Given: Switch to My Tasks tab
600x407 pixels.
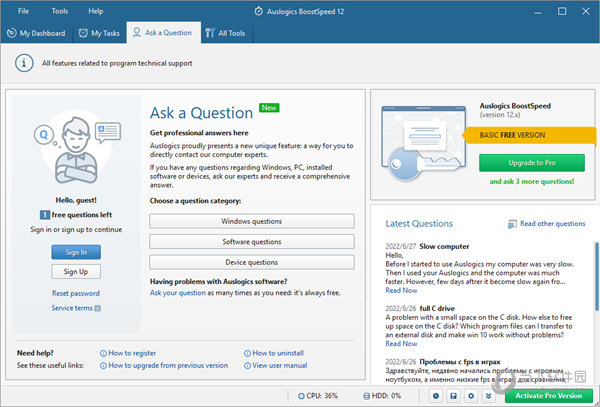Looking at the screenshot, I should point(99,33).
